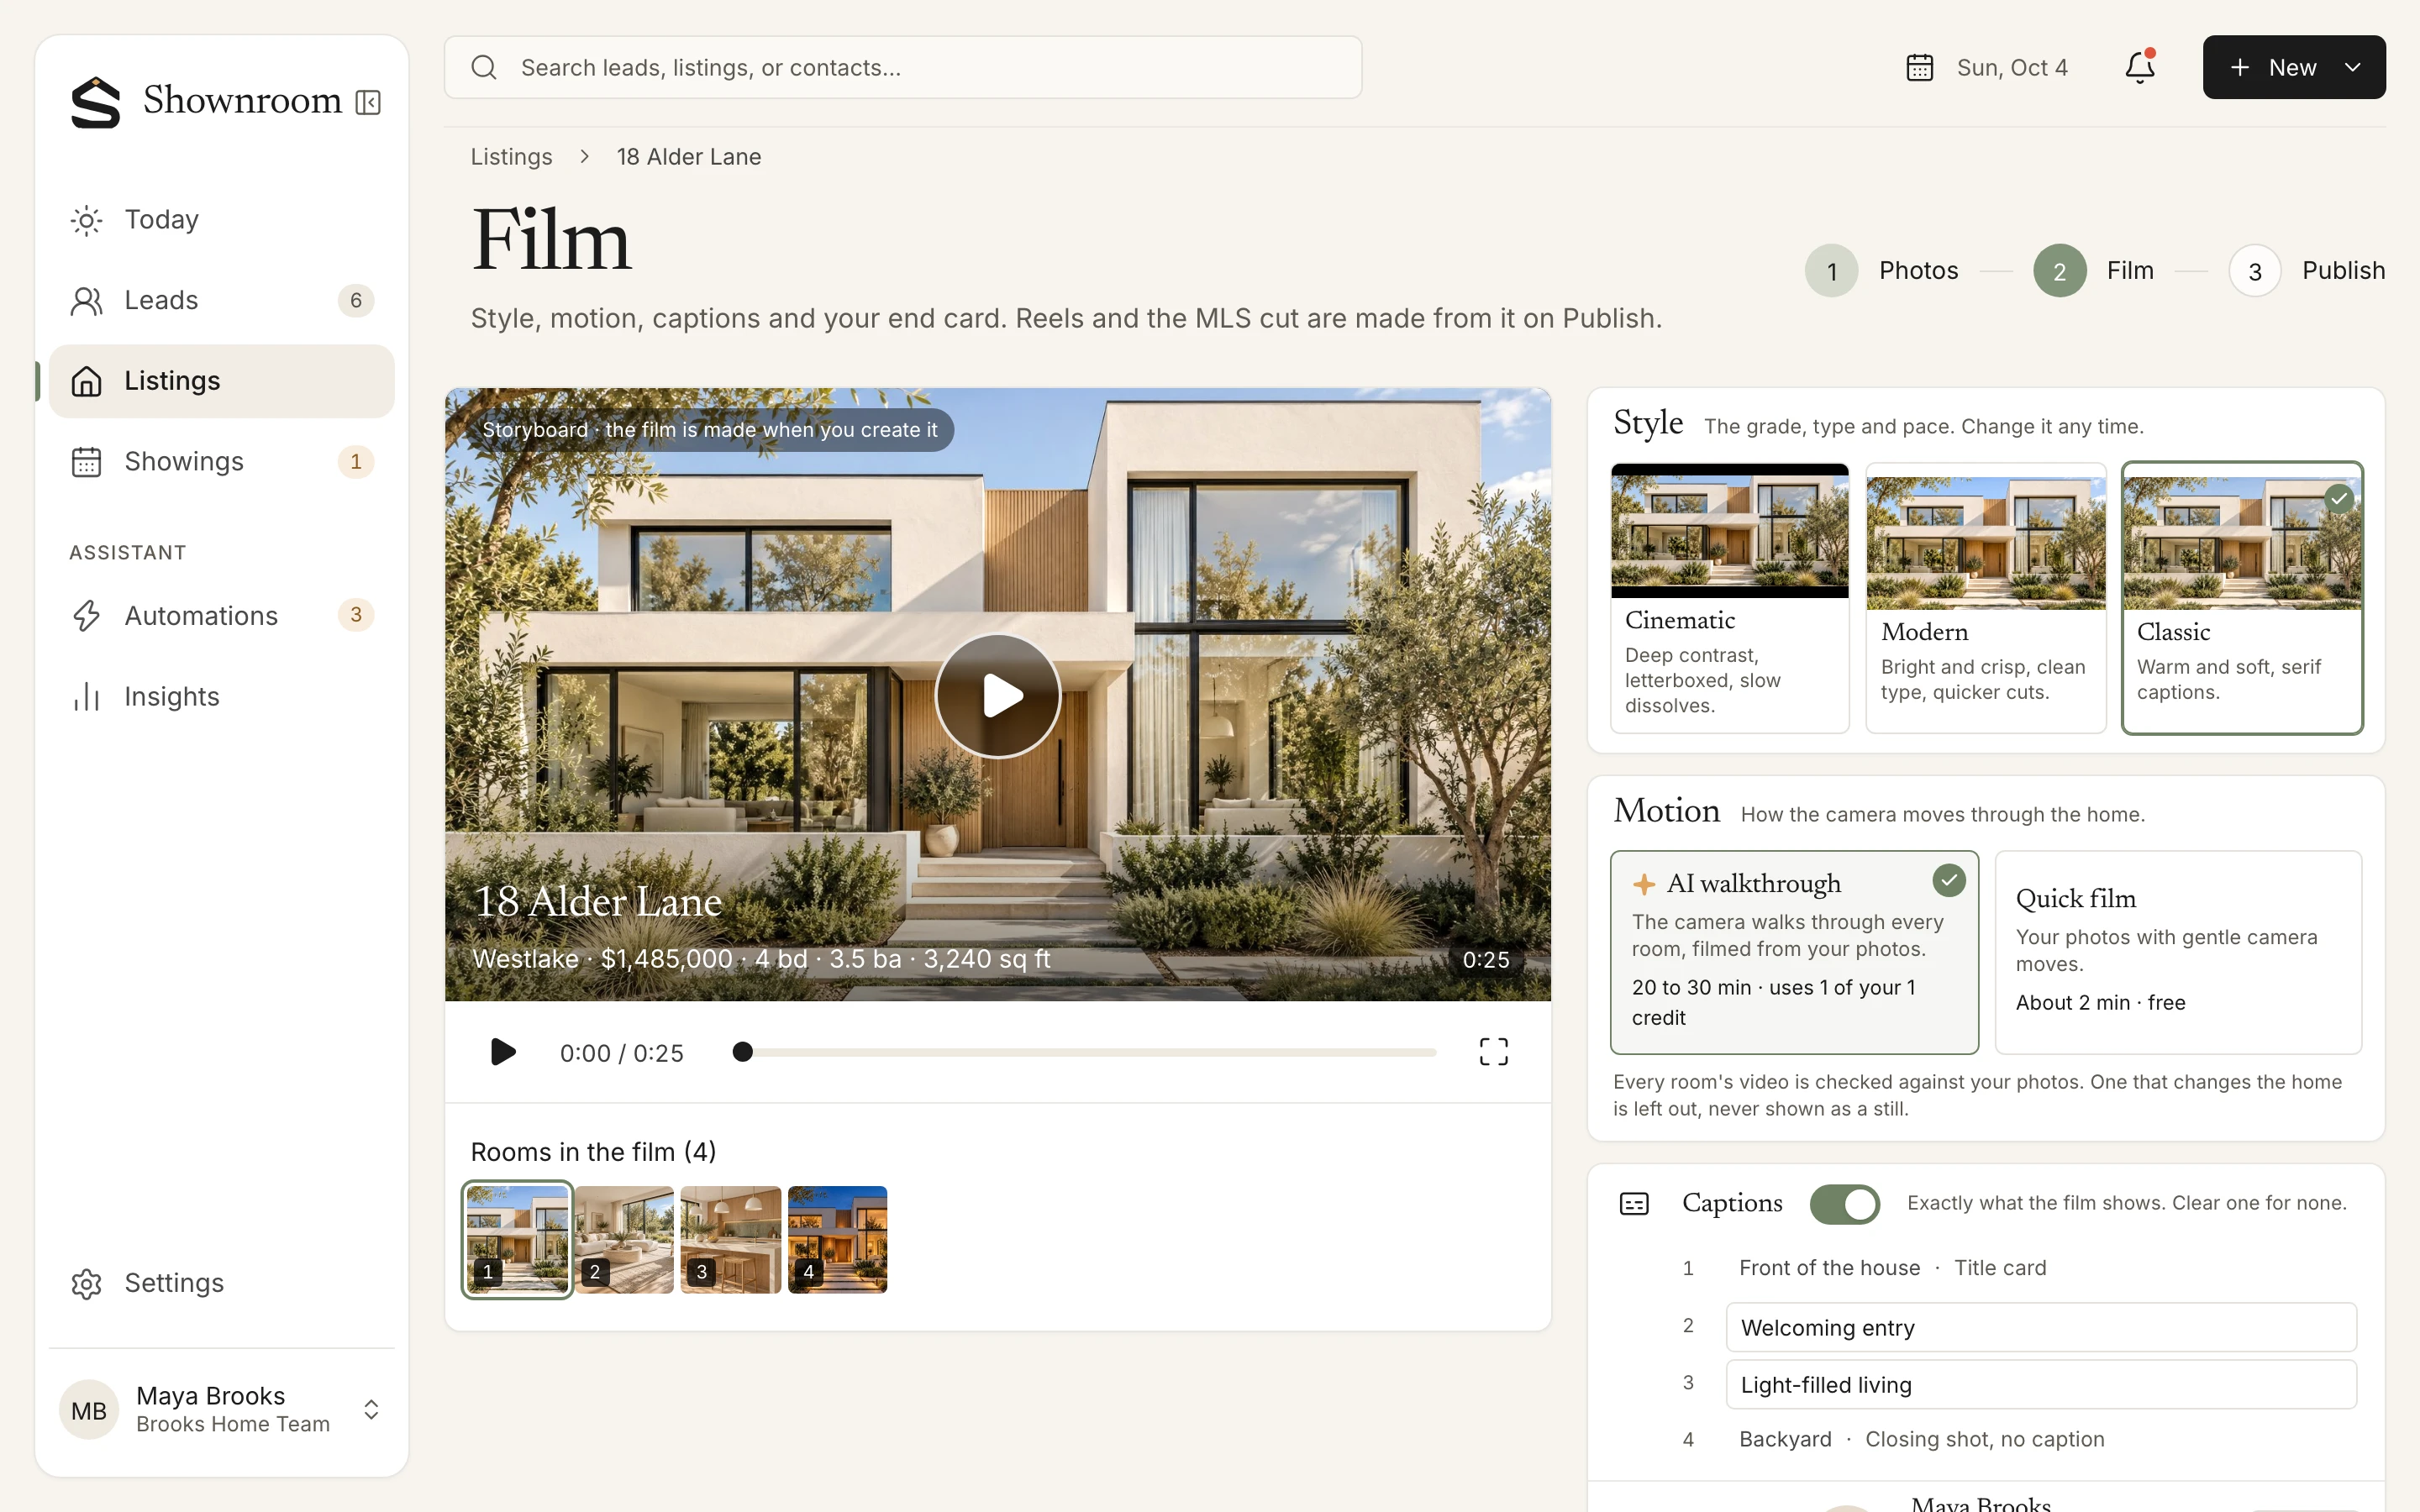Select the Modern style card

click(1985, 598)
